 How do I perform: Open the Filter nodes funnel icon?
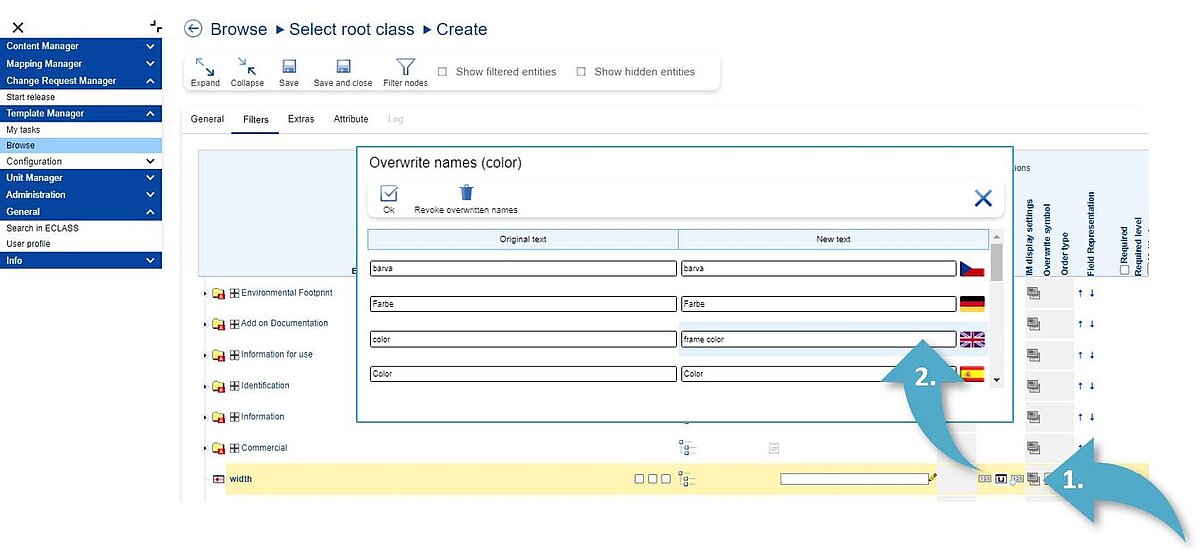pos(405,67)
